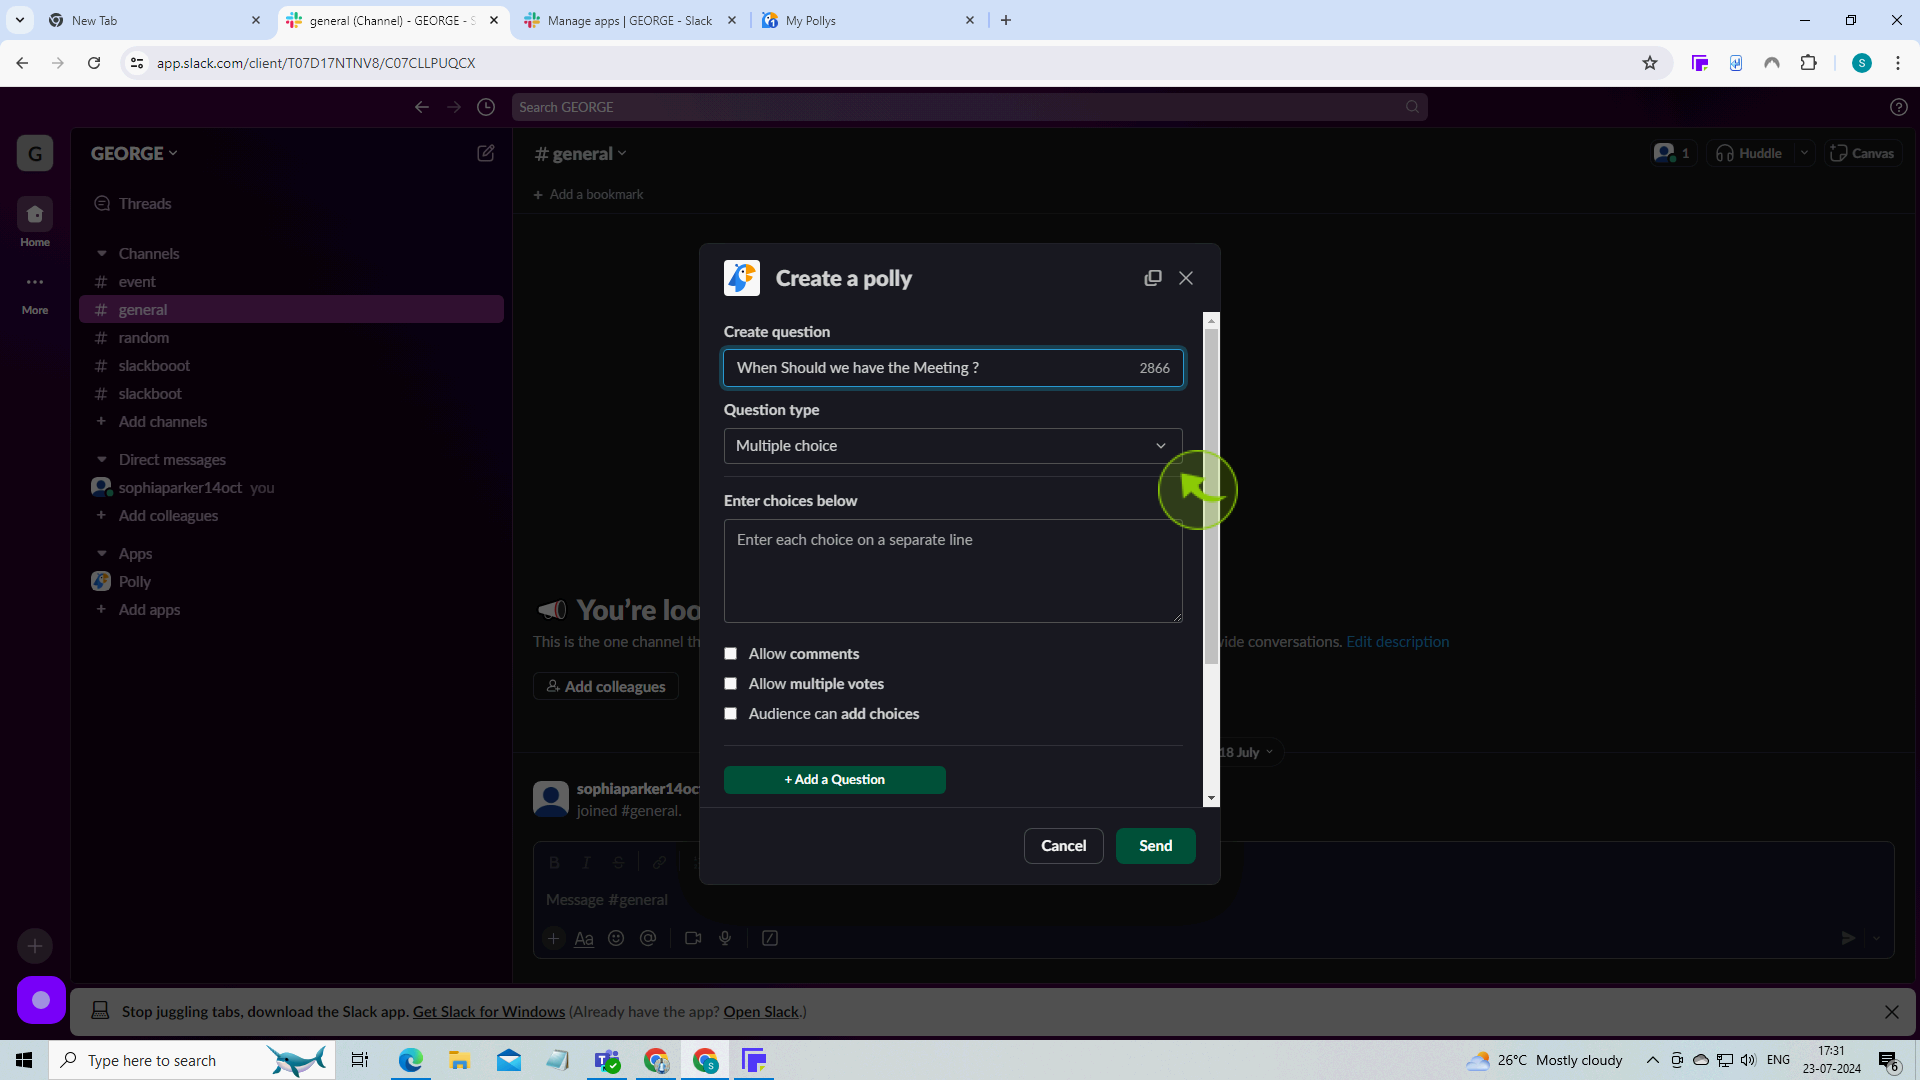Open the History clock icon

[x=486, y=107]
